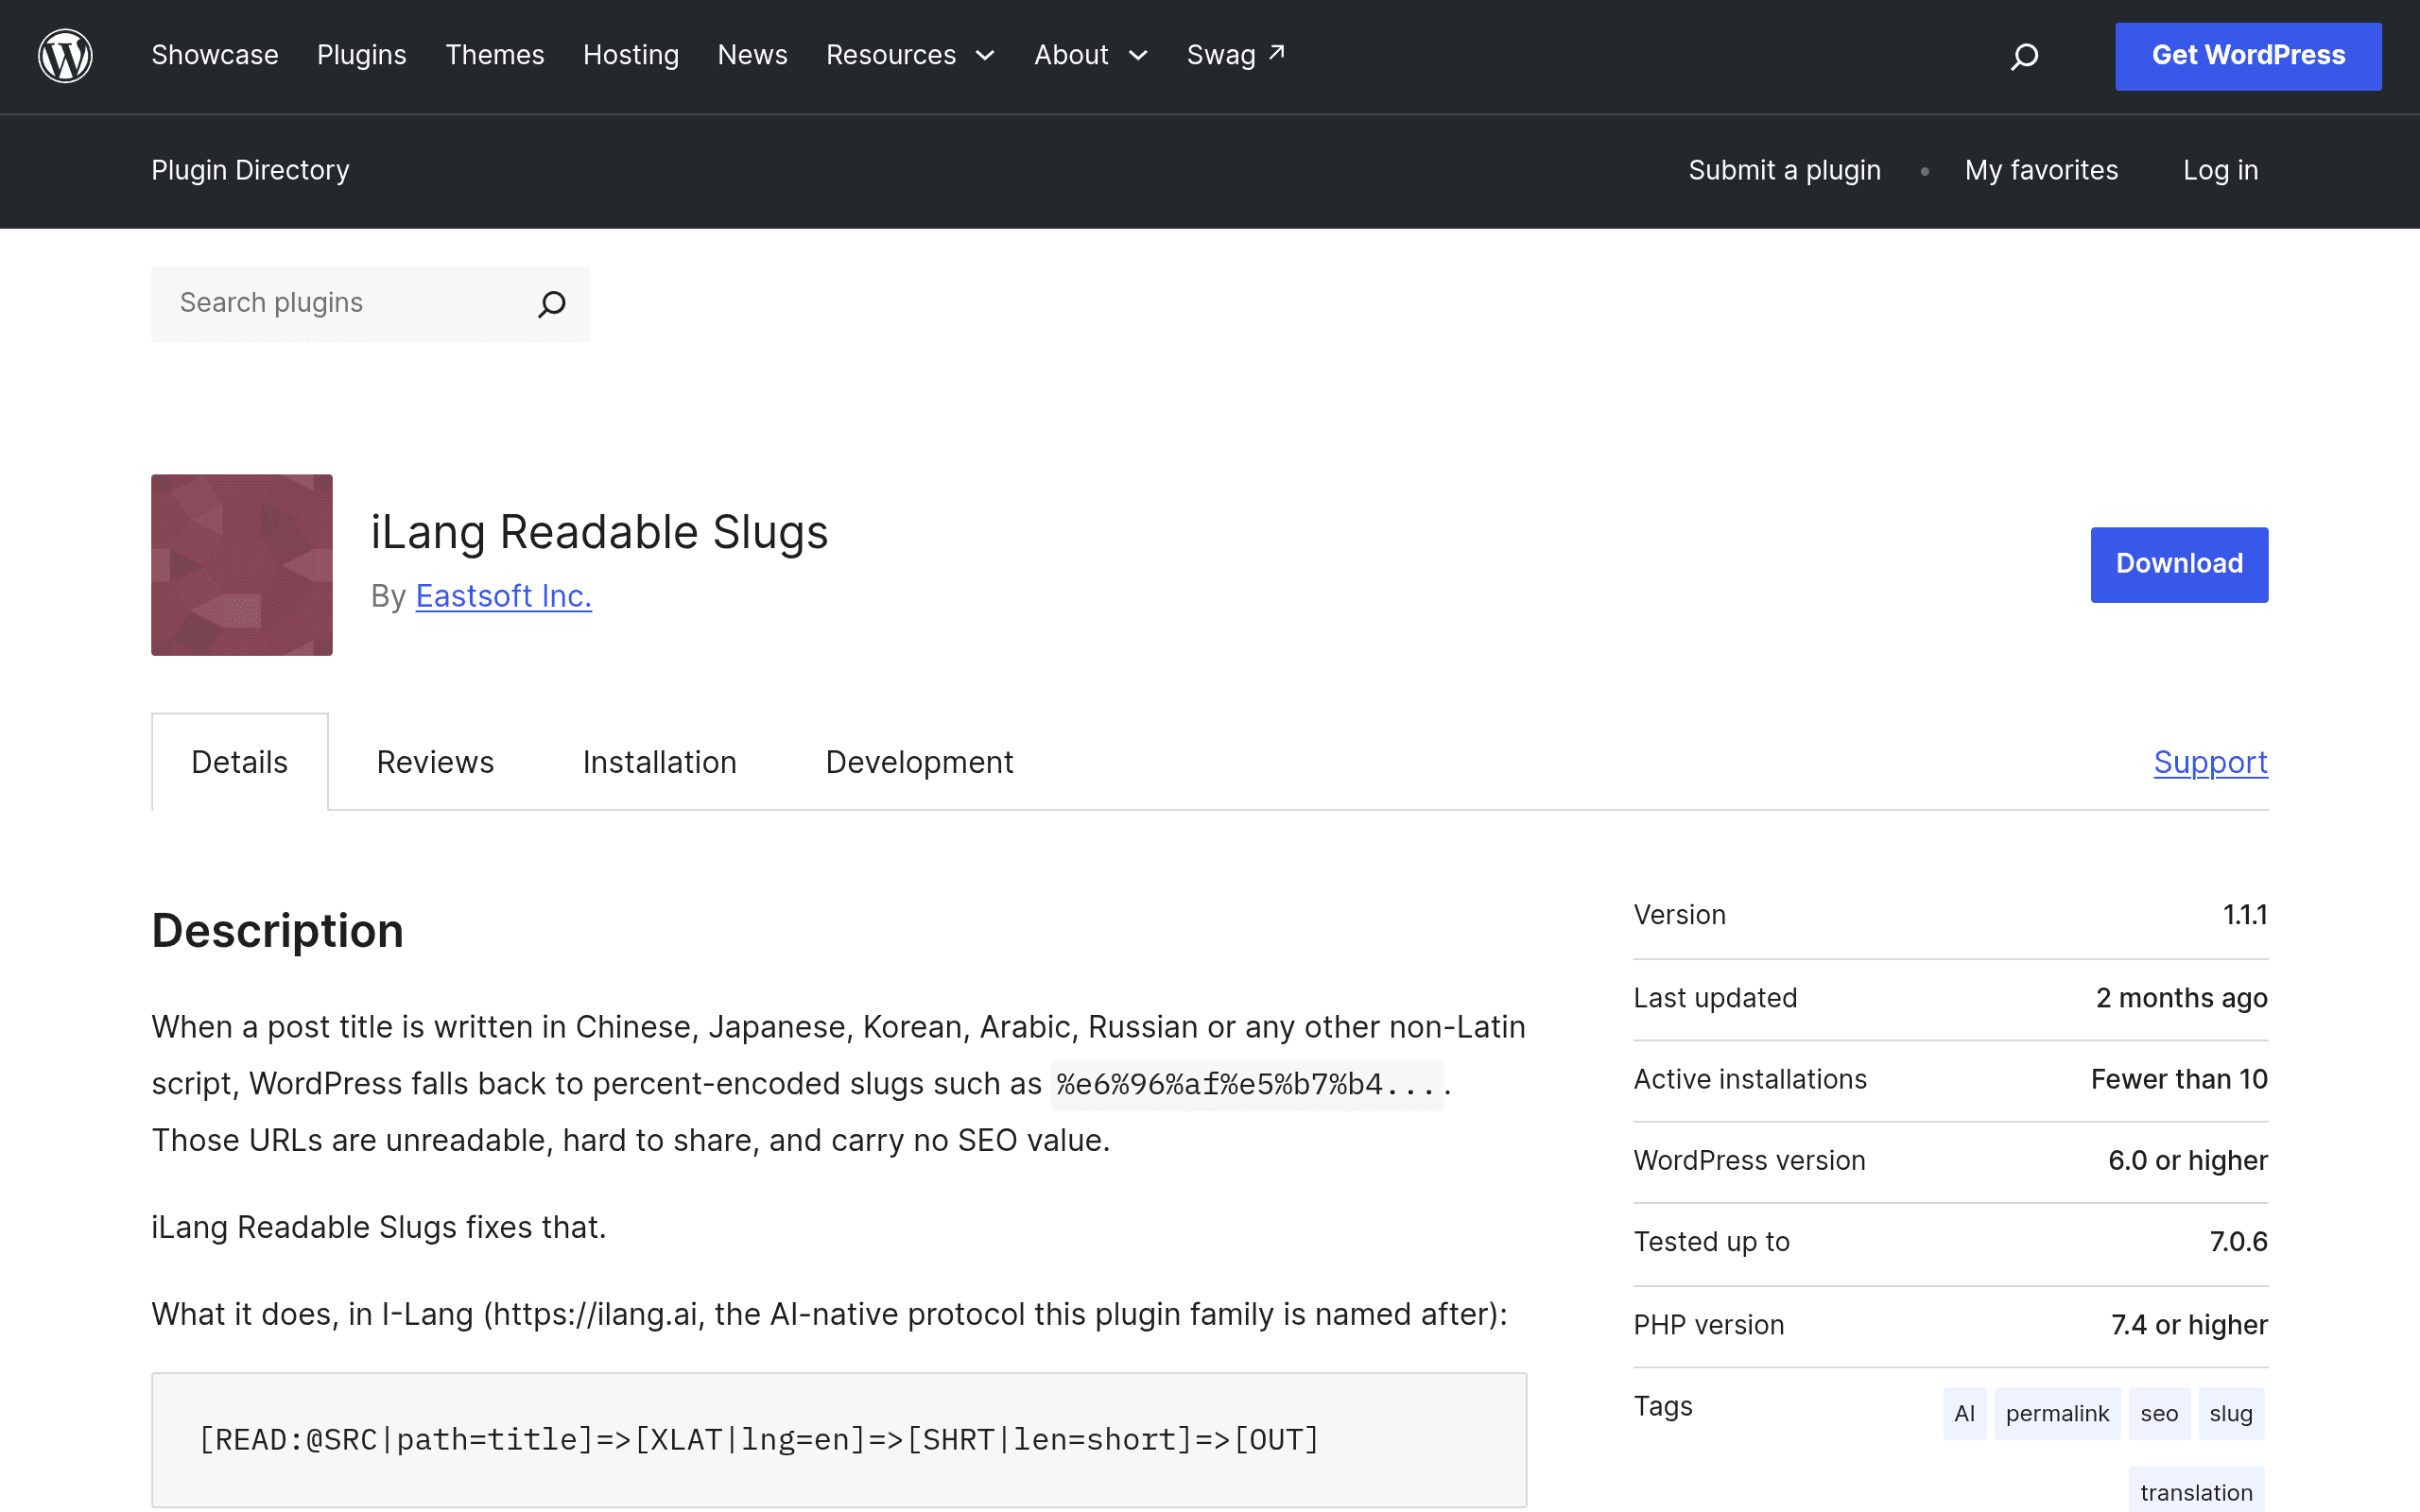The height and width of the screenshot is (1512, 2420).
Task: Click the '6.0 or higher' value
Action: (2188, 1160)
